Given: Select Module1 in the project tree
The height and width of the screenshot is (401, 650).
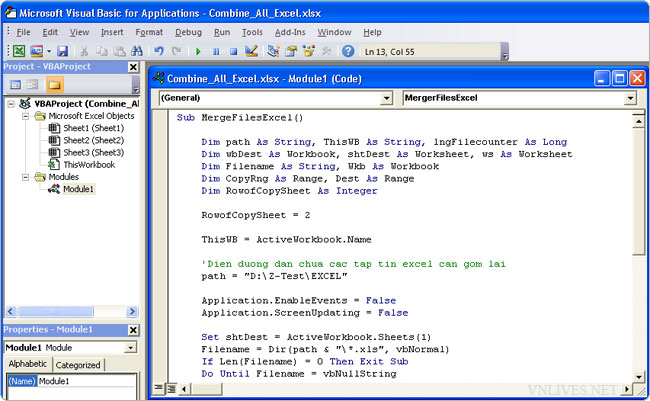Looking at the screenshot, I should (x=78, y=189).
